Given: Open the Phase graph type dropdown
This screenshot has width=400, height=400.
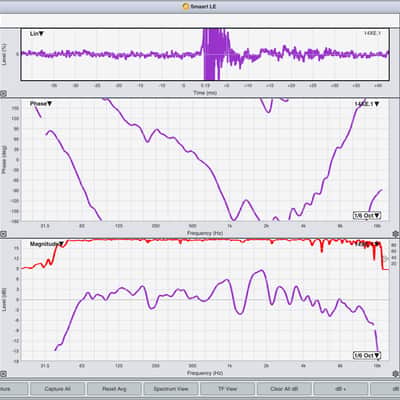Looking at the screenshot, I should point(41,104).
